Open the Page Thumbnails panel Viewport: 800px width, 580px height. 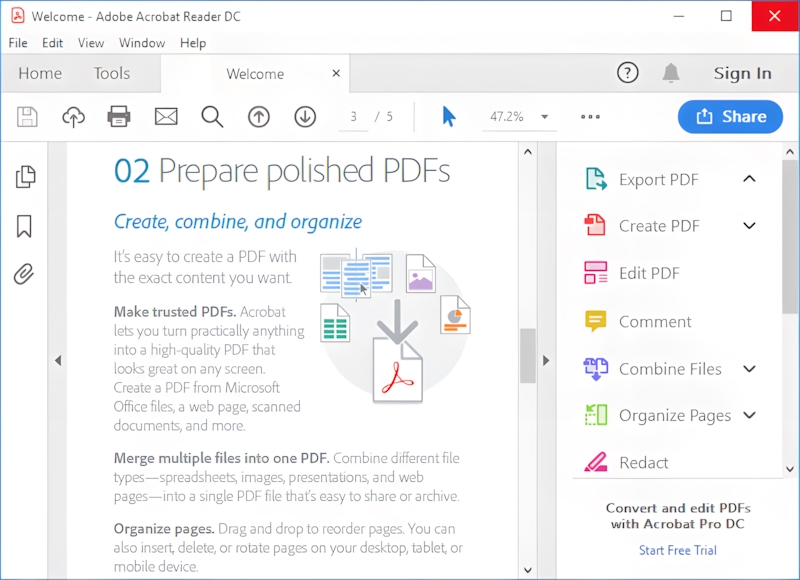26,177
